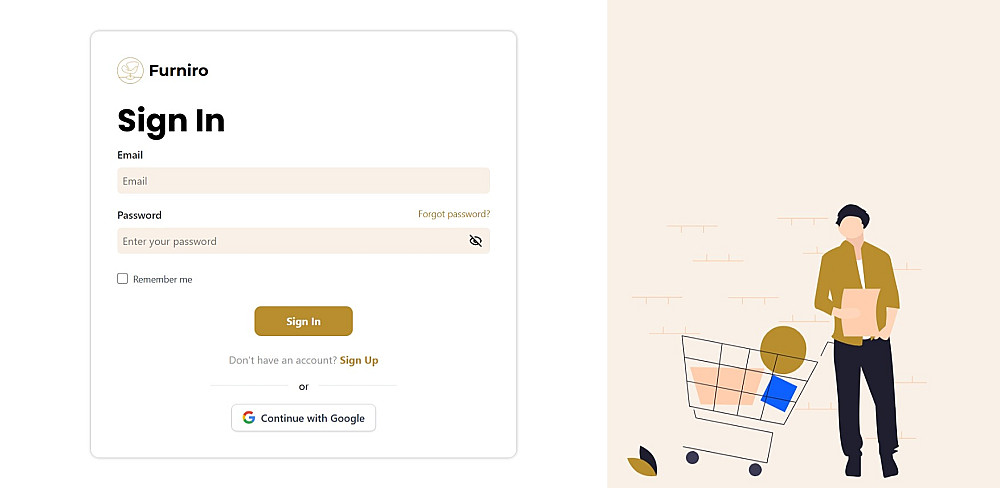Select the Password field label
Viewport: 1000px width, 488px height.
(x=139, y=215)
